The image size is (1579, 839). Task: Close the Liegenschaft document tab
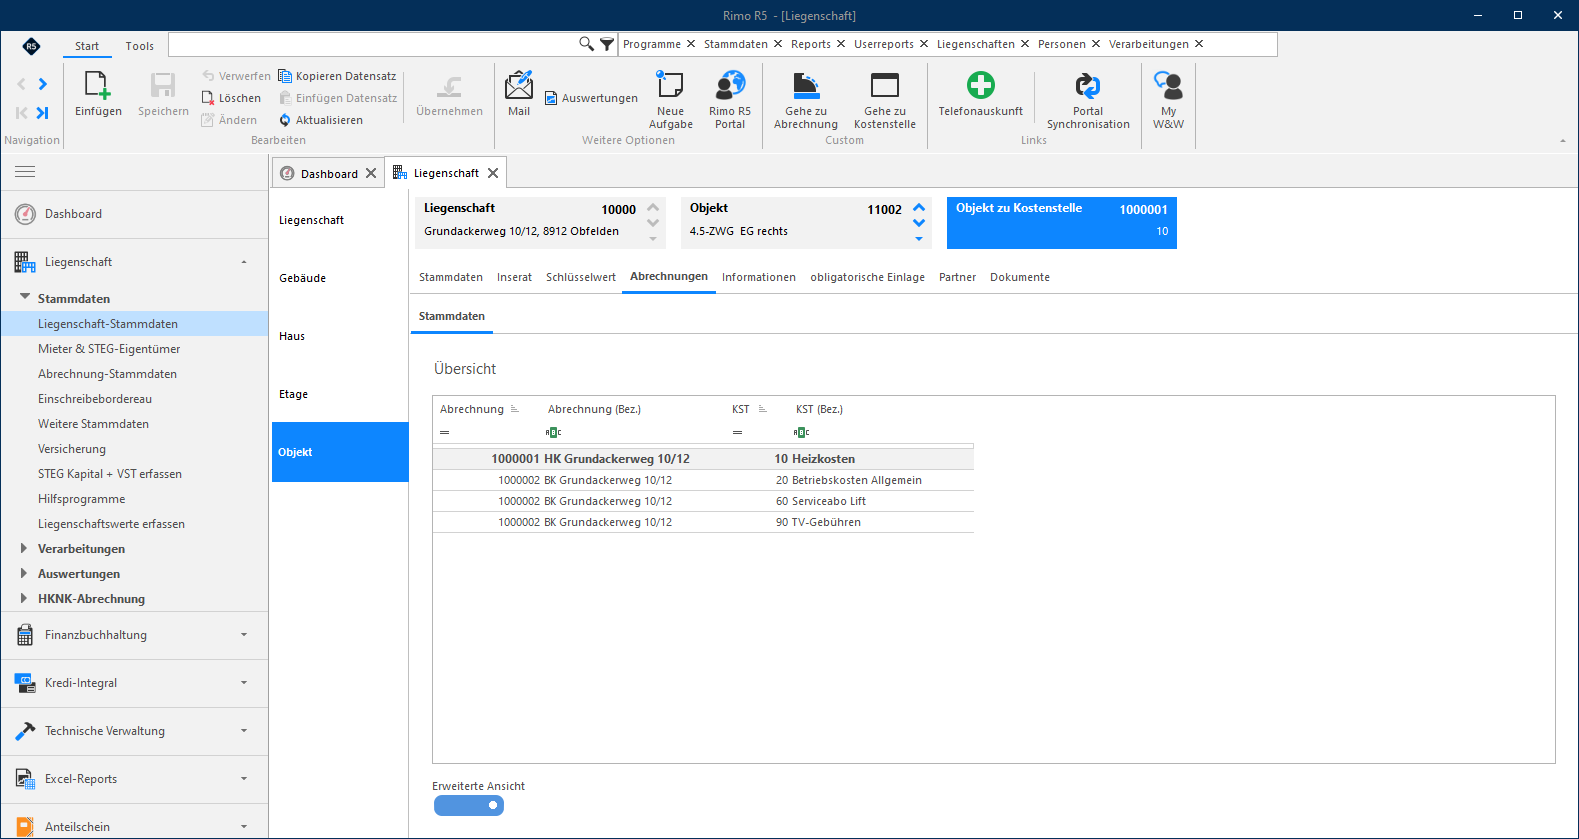pos(493,173)
